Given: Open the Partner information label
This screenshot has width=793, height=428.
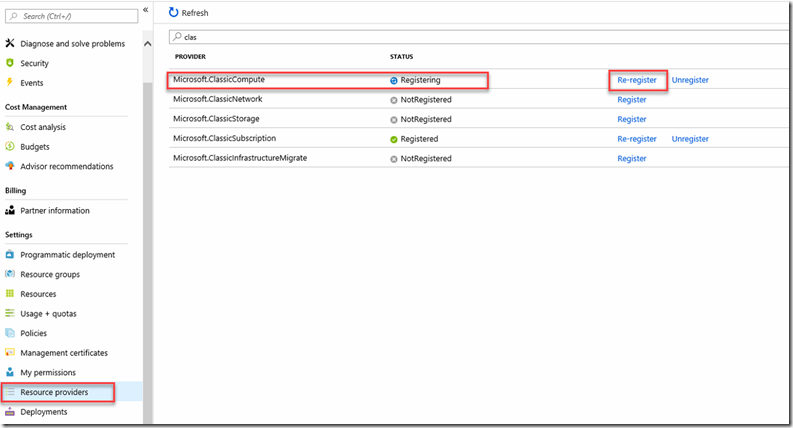Looking at the screenshot, I should [55, 210].
